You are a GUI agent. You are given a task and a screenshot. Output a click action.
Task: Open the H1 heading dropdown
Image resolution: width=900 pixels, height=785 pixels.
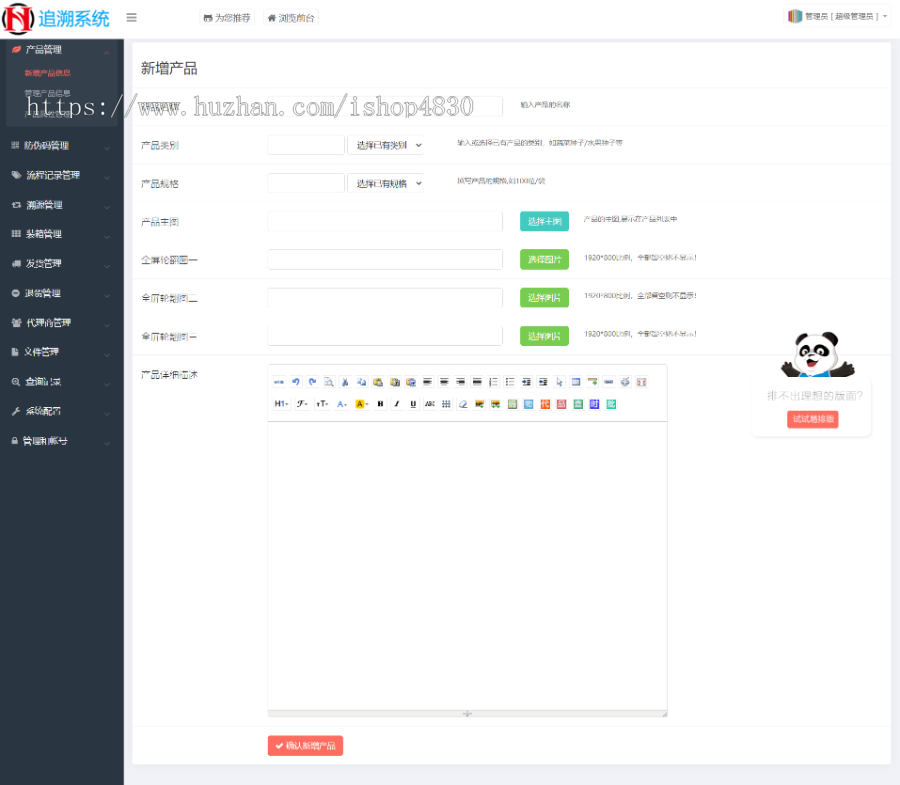[x=281, y=404]
